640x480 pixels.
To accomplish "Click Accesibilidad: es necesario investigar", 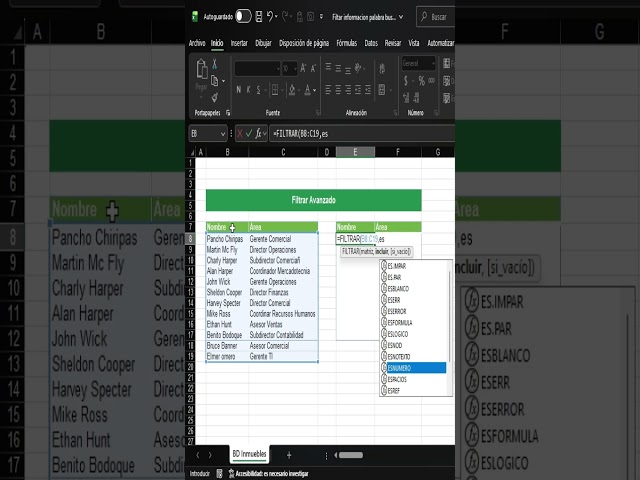I will pos(272,473).
